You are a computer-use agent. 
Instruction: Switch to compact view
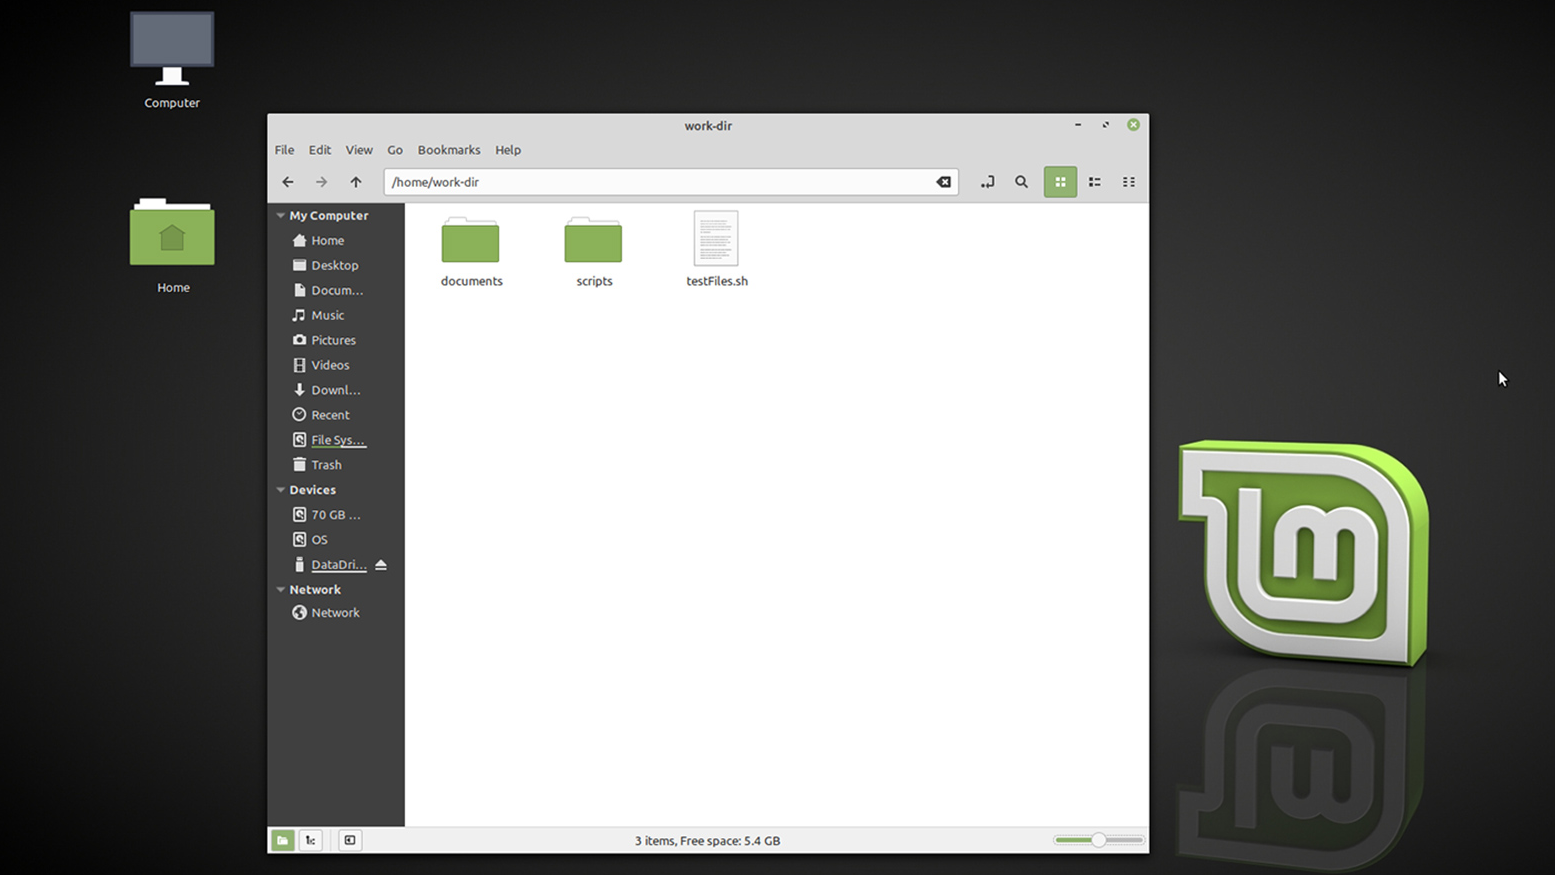pyautogui.click(x=1129, y=182)
